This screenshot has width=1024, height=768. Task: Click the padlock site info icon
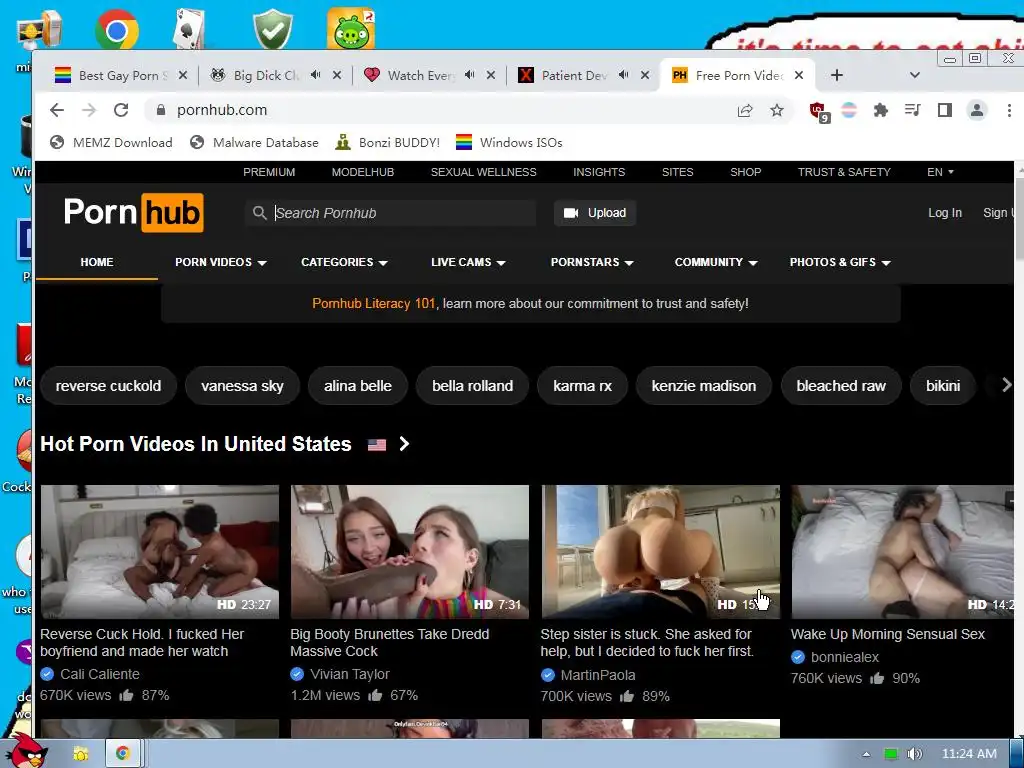pyautogui.click(x=161, y=110)
